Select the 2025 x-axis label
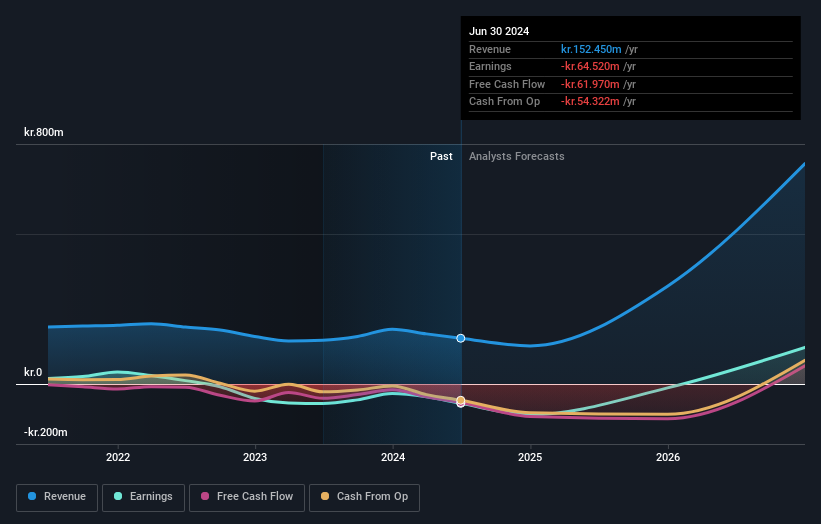The width and height of the screenshot is (821, 524). [530, 457]
